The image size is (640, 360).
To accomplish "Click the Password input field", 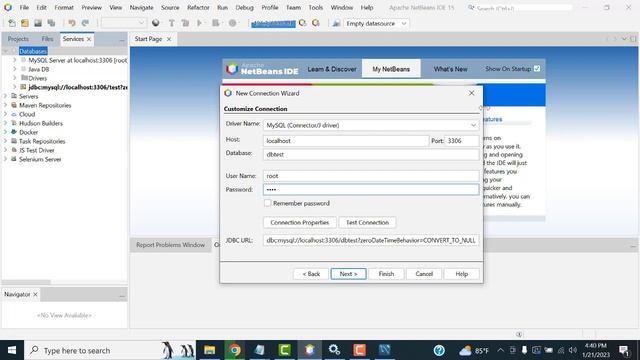I will click(x=371, y=189).
